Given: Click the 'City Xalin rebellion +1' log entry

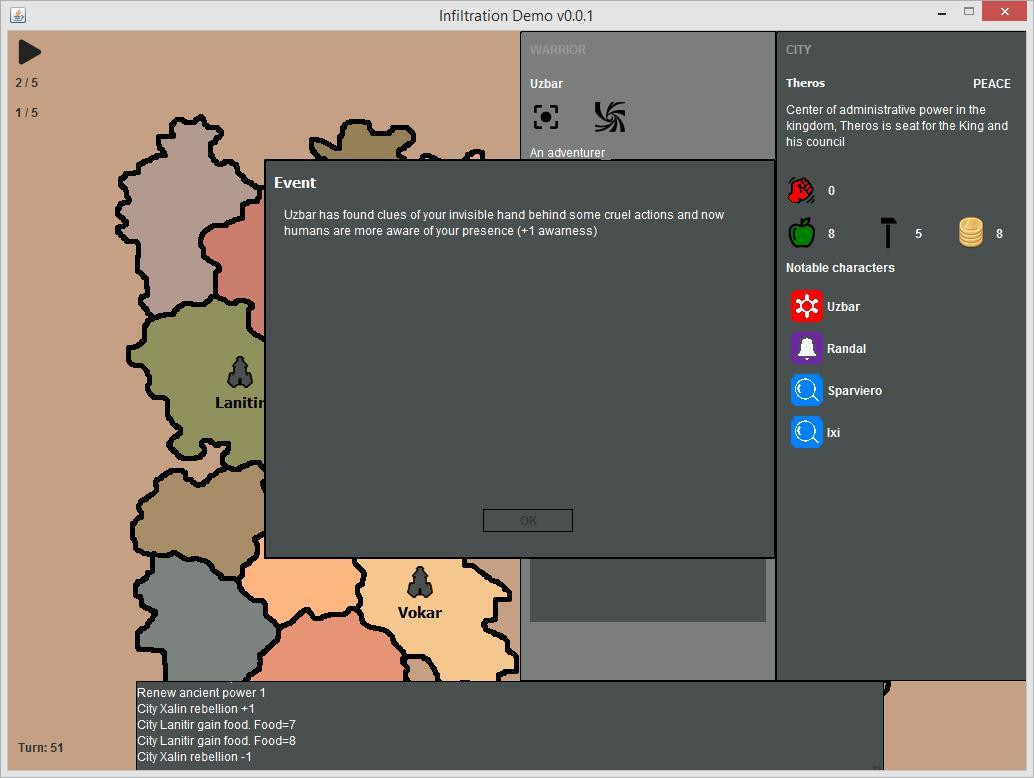Looking at the screenshot, I should click(196, 709).
